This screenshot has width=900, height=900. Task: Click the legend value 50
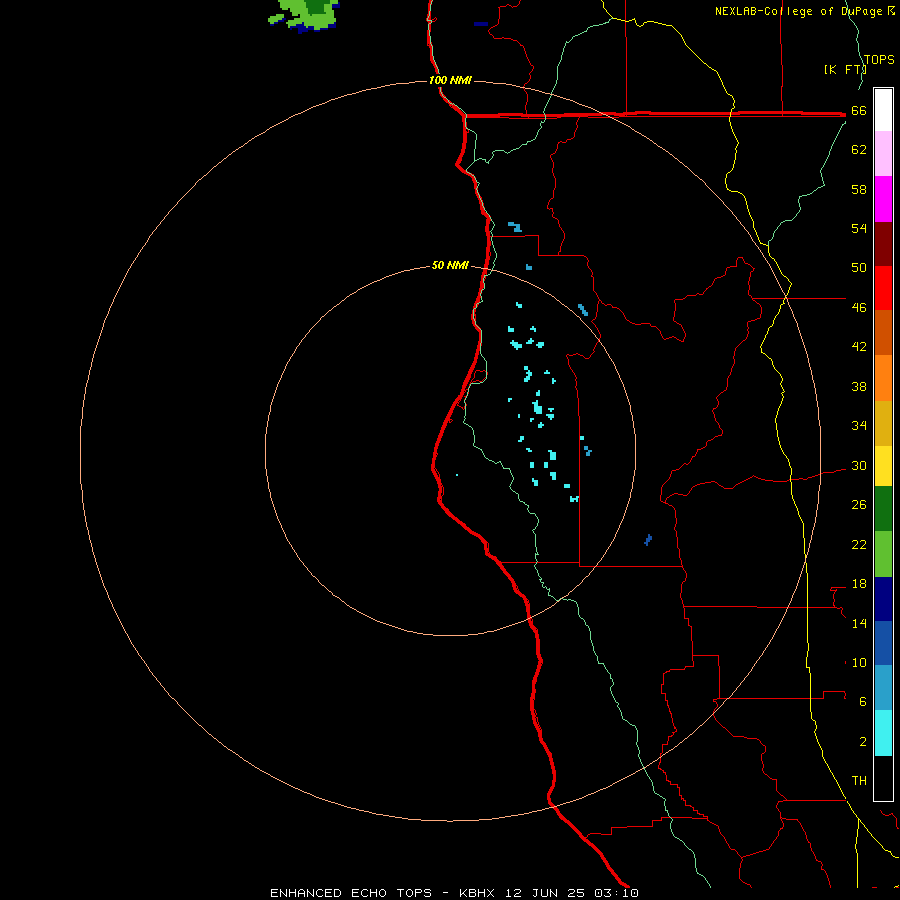click(859, 268)
